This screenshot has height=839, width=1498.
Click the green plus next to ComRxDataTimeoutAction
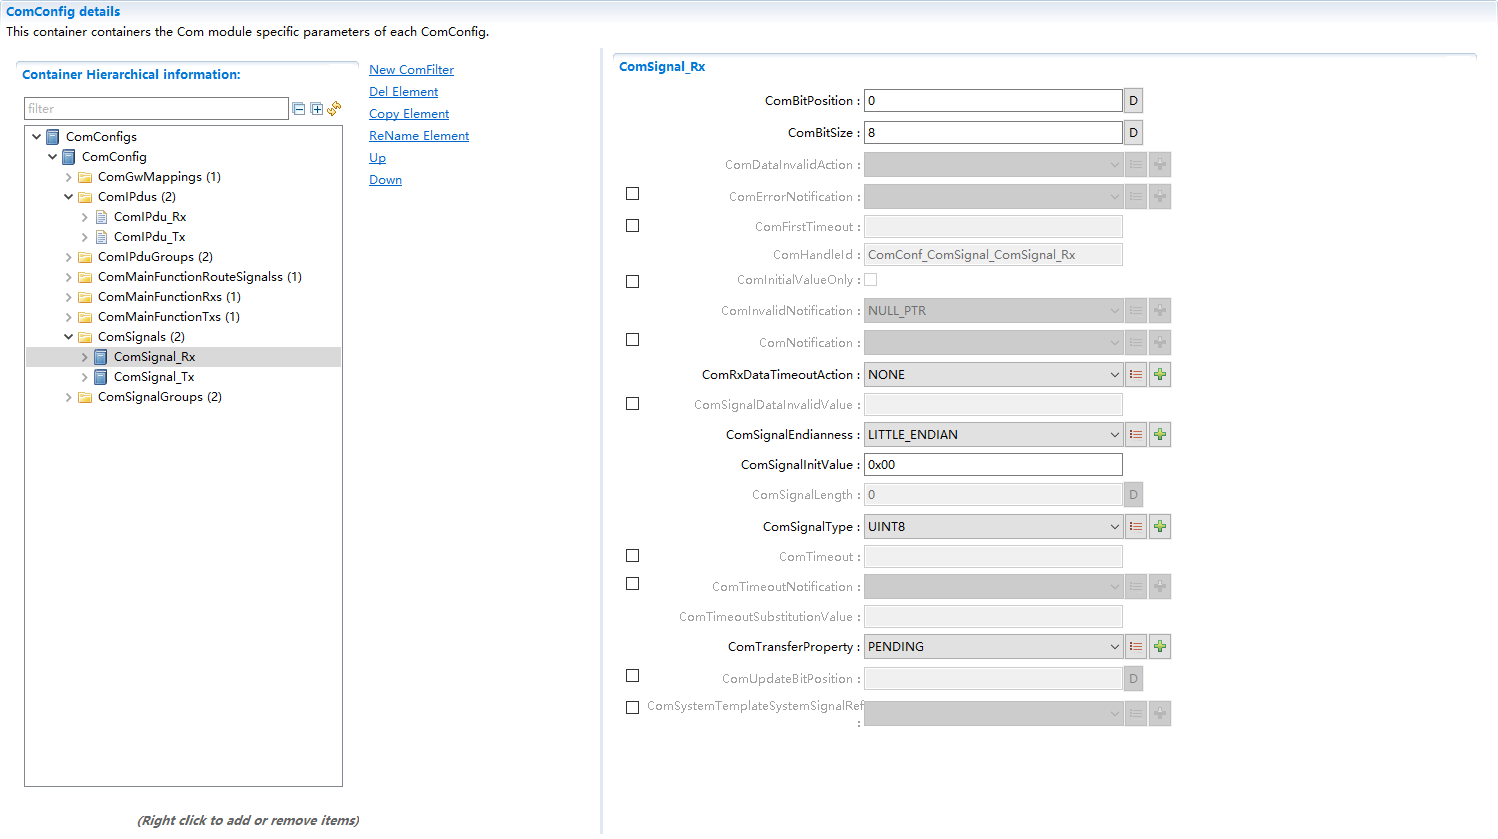click(x=1160, y=375)
